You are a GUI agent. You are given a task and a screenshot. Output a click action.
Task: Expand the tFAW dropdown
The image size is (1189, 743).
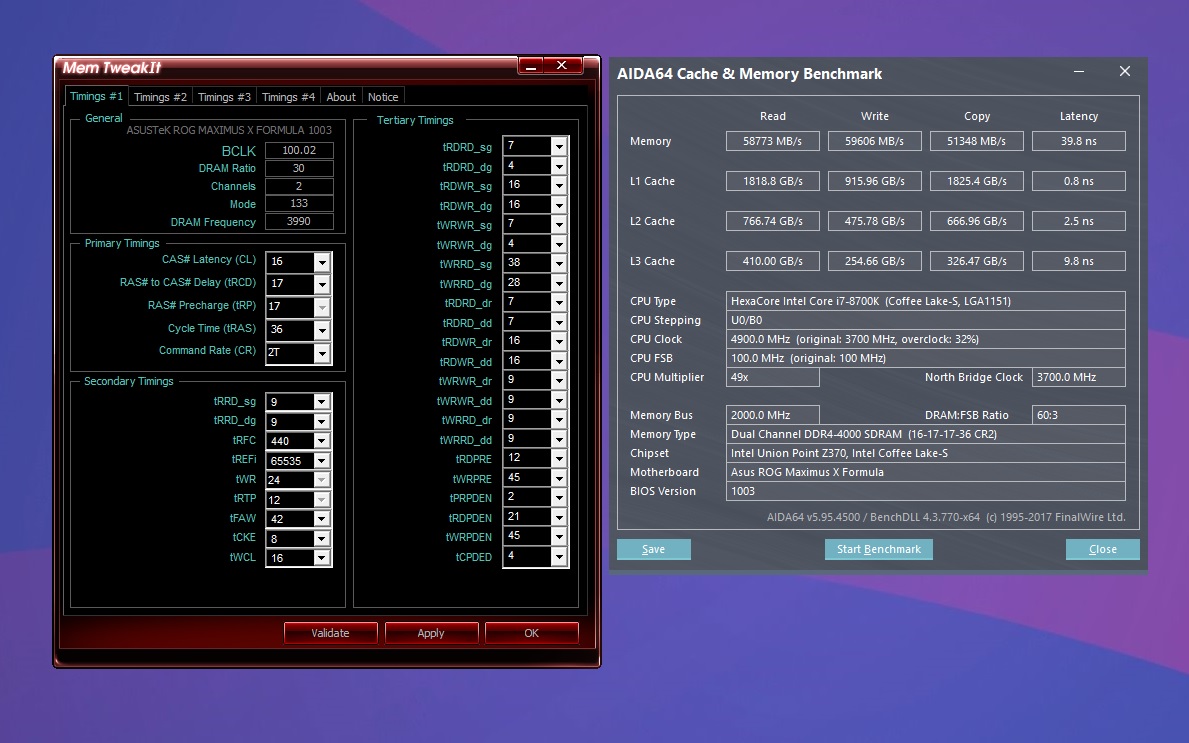click(x=322, y=519)
